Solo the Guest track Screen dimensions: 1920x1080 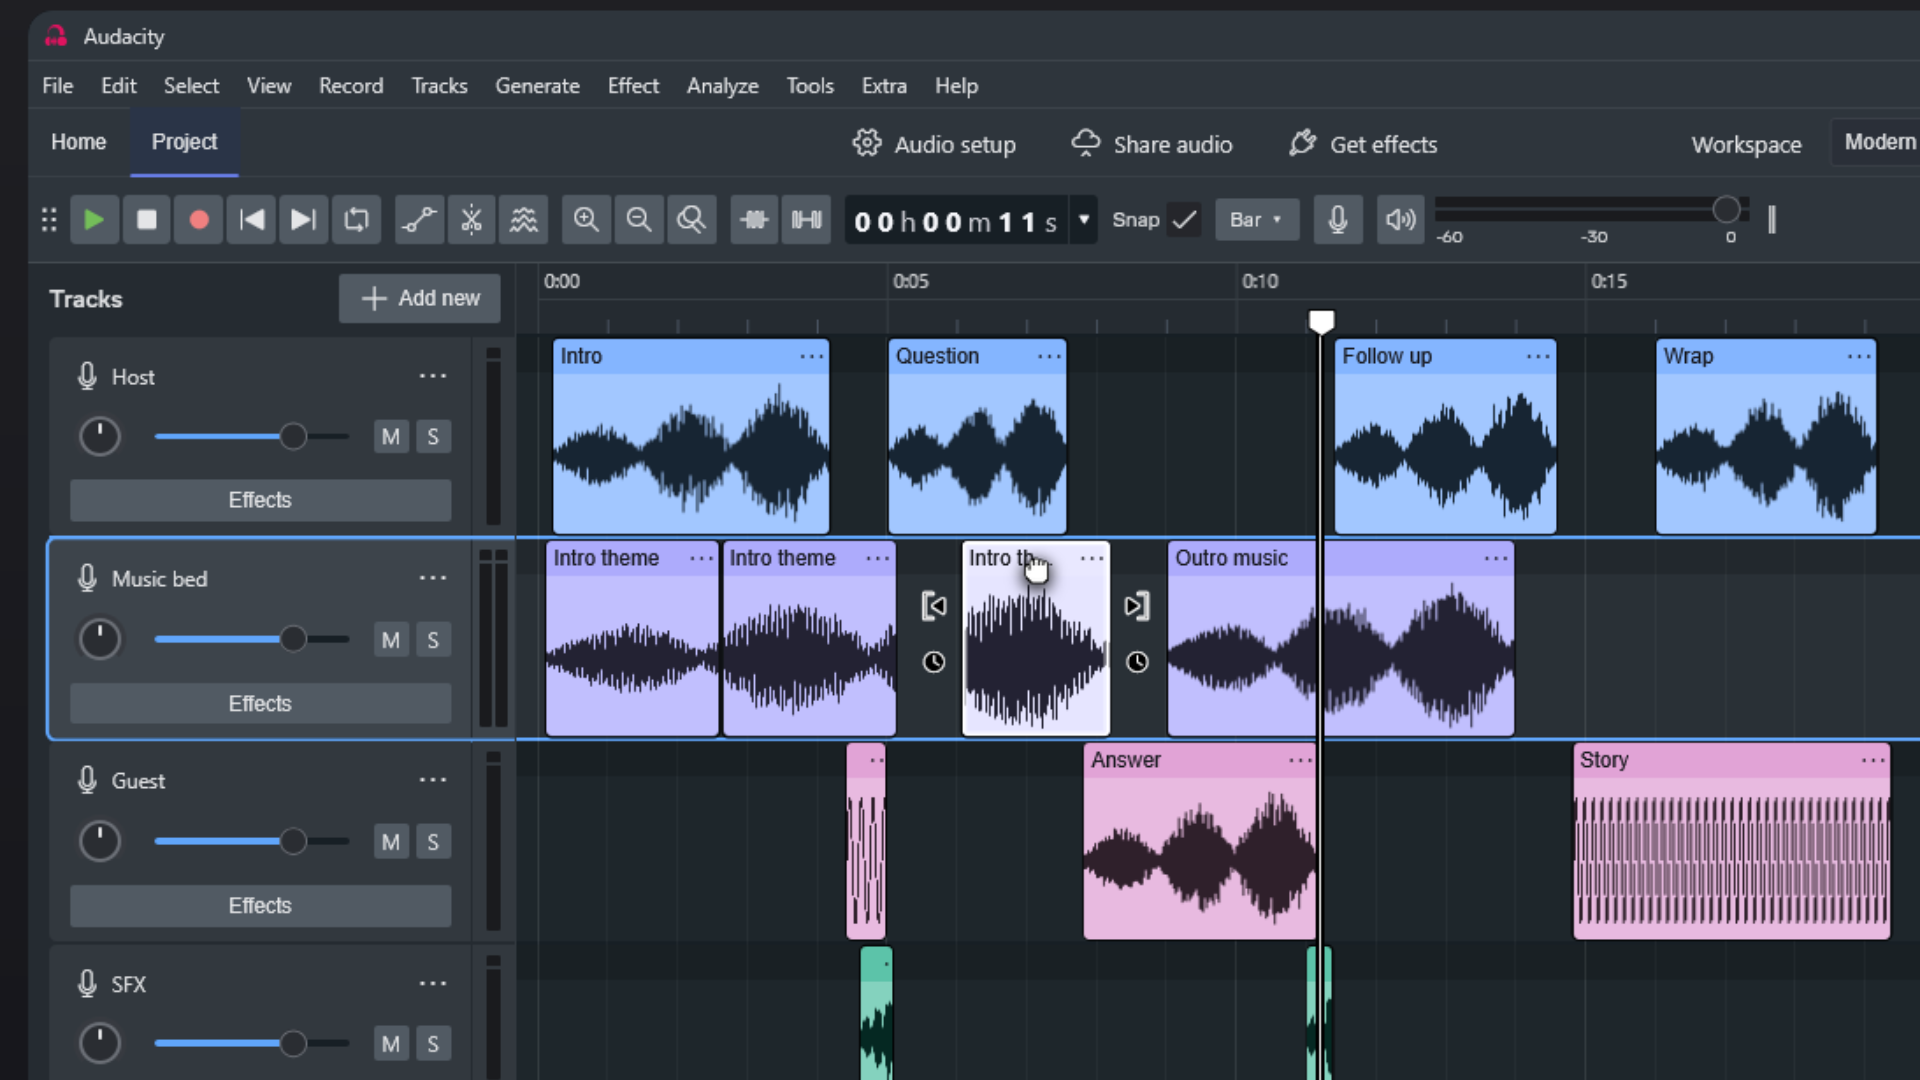433,842
